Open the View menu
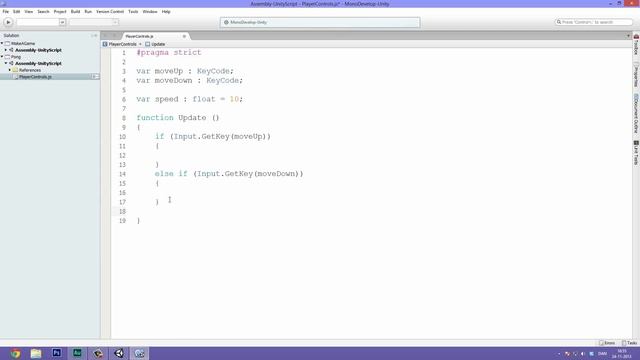The height and width of the screenshot is (360, 640). (x=29, y=12)
